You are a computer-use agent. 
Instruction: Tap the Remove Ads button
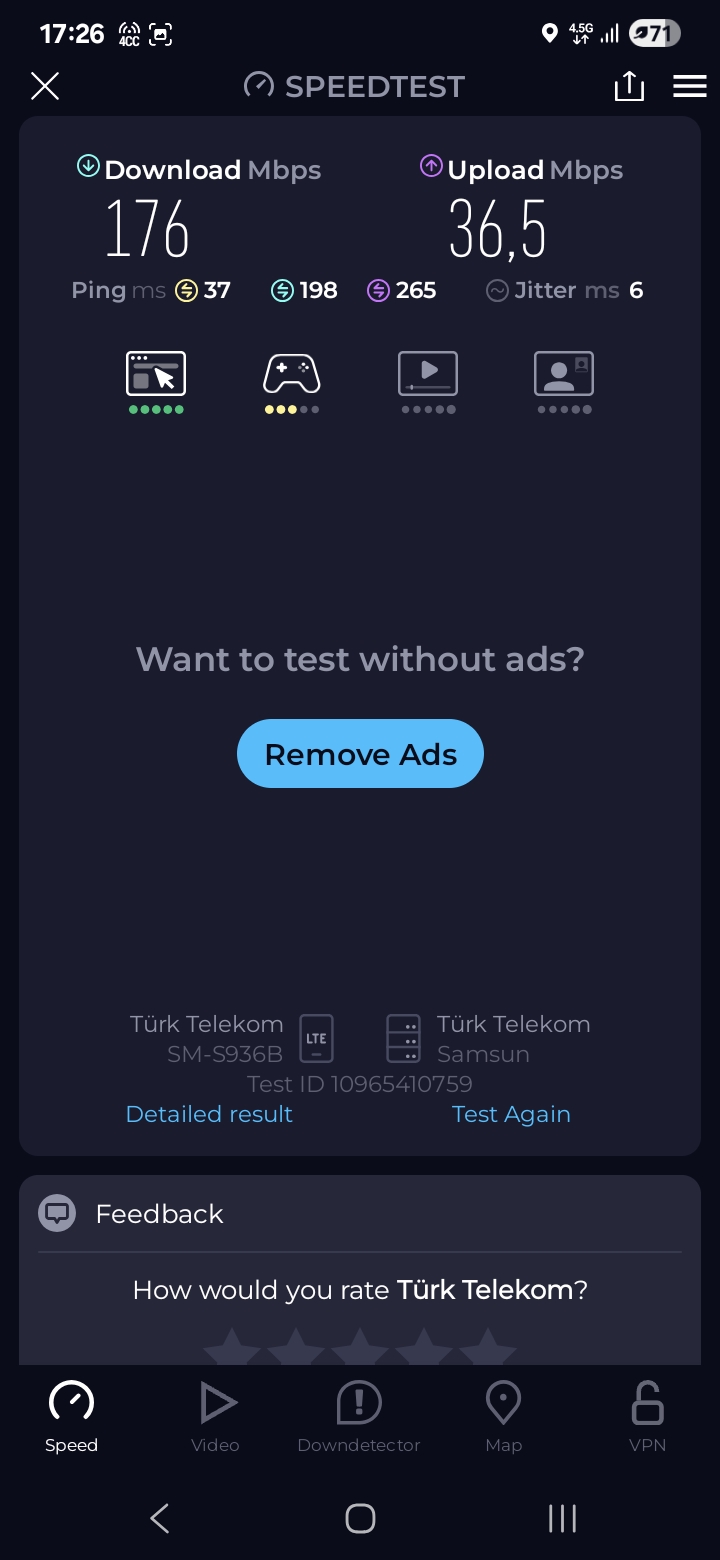coord(360,754)
